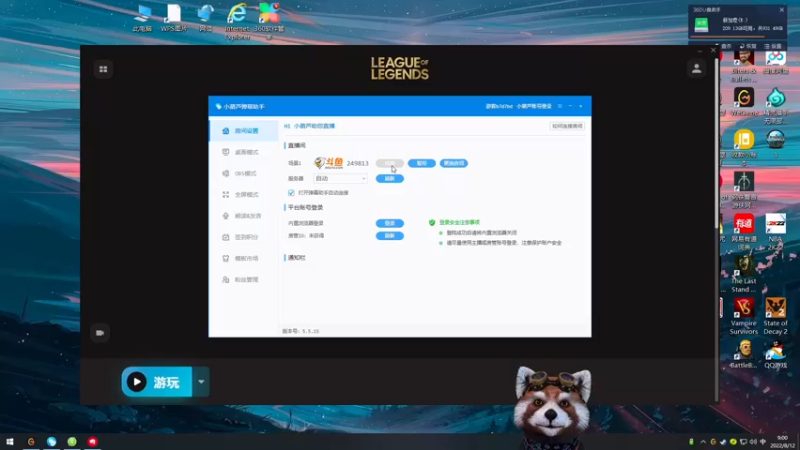800x450 pixels.
Task: Click the camera icon in the launcher
Action: (100, 333)
